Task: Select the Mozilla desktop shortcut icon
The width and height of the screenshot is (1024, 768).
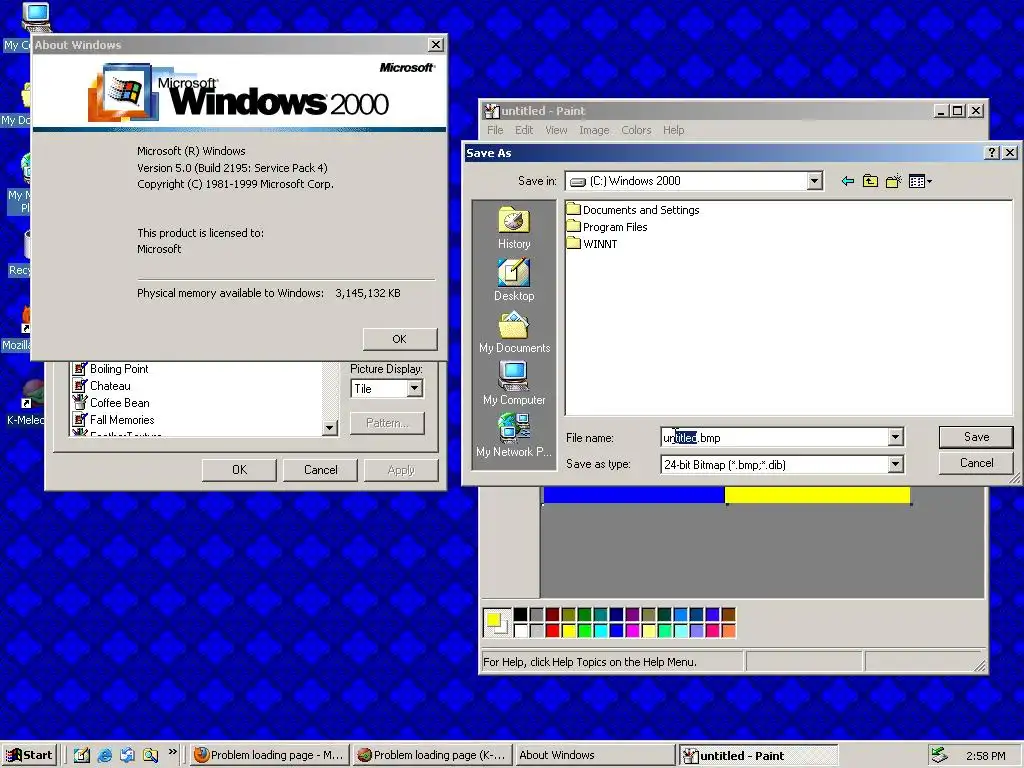Action: [20, 328]
